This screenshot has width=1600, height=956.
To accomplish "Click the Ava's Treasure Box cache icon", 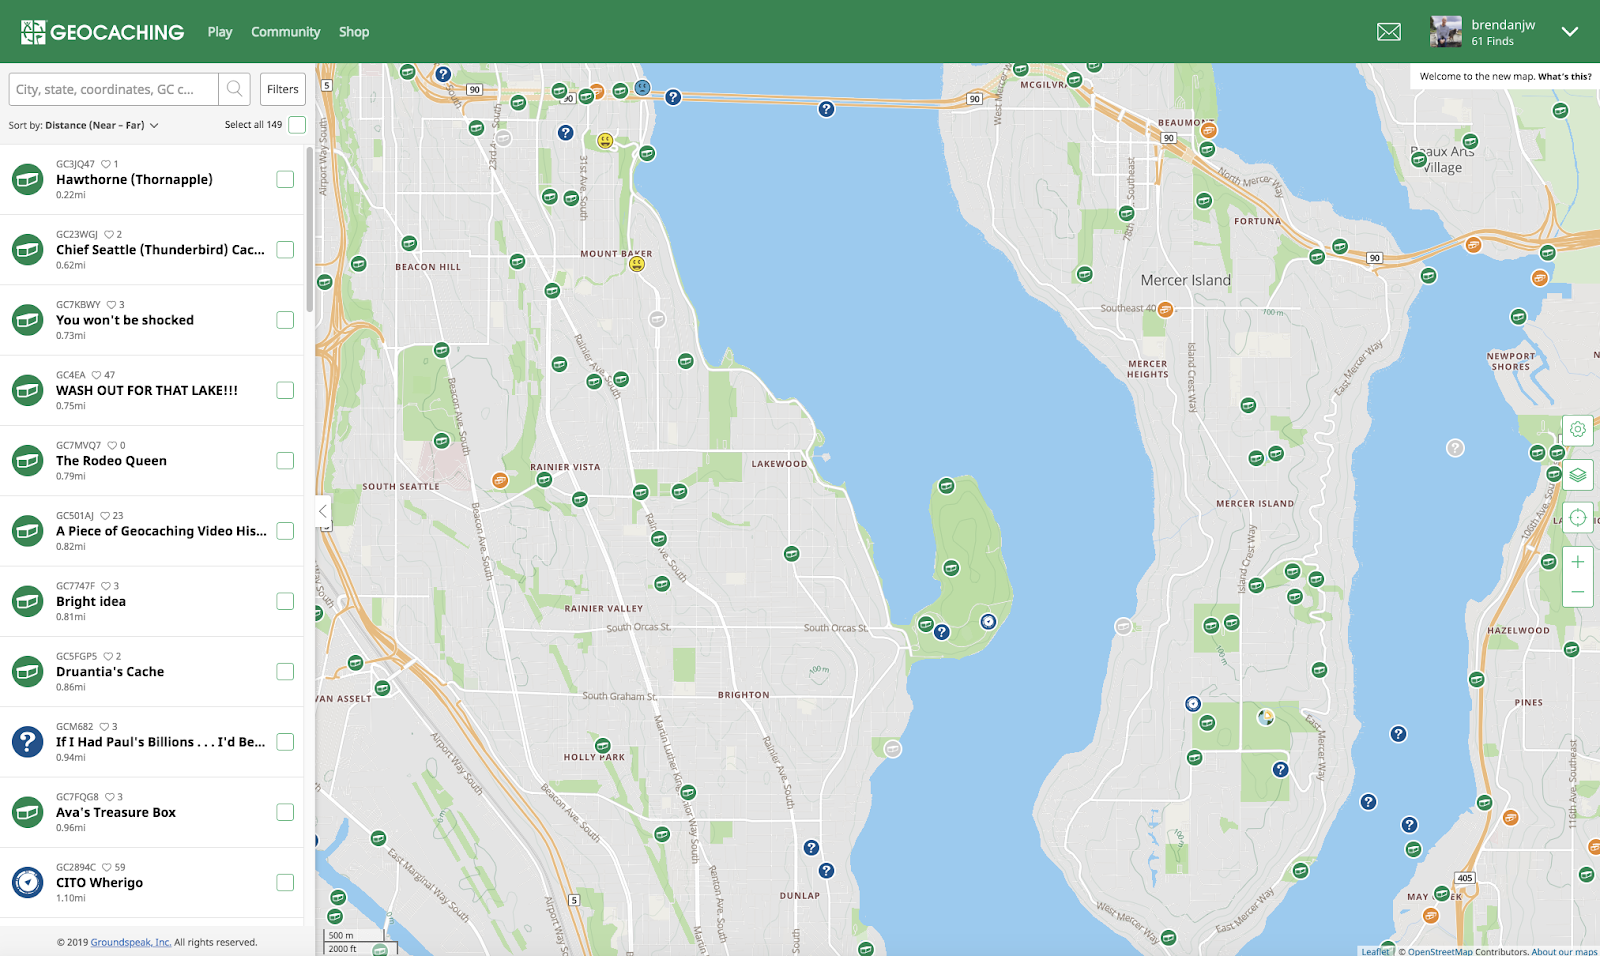I will click(x=27, y=812).
